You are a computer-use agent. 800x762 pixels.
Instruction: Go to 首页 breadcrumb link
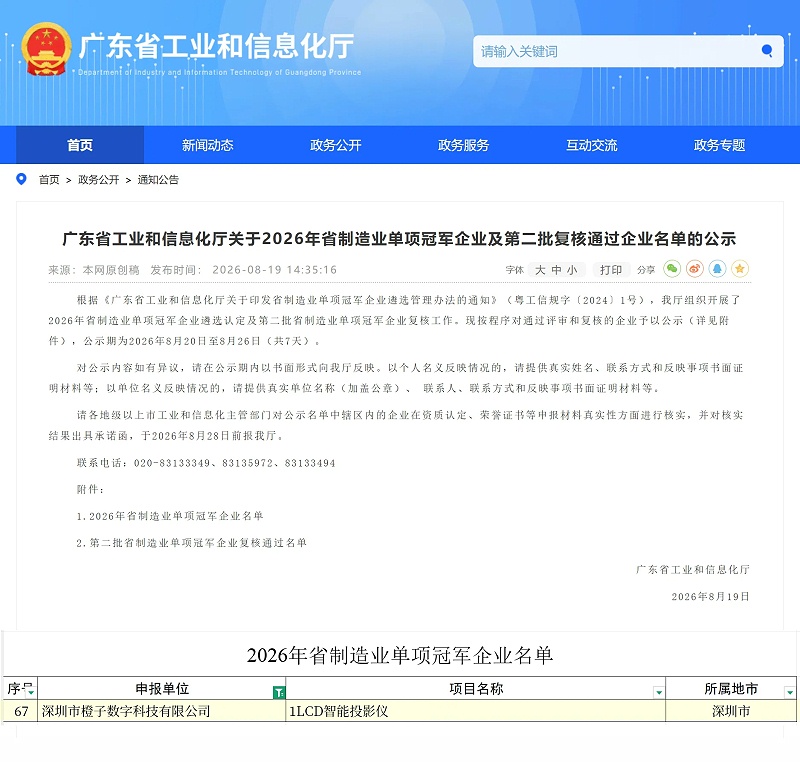tap(49, 180)
